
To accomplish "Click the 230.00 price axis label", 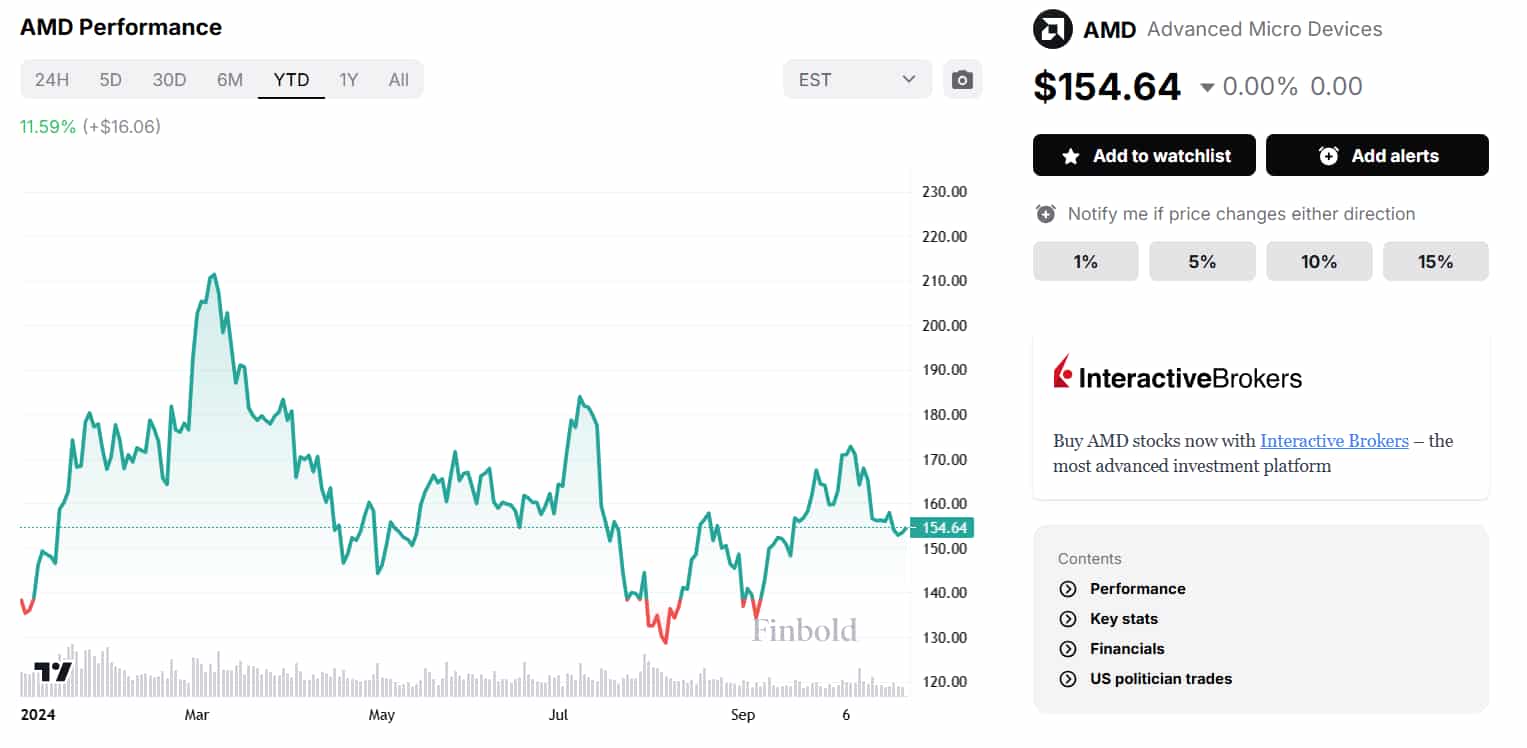I will [945, 192].
